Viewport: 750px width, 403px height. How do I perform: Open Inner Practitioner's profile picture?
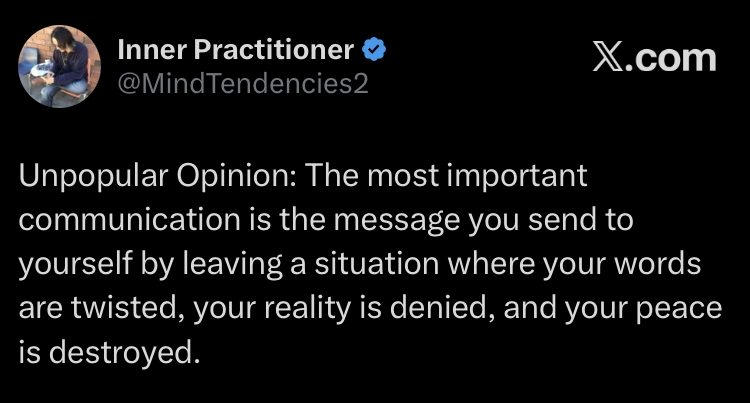59,66
